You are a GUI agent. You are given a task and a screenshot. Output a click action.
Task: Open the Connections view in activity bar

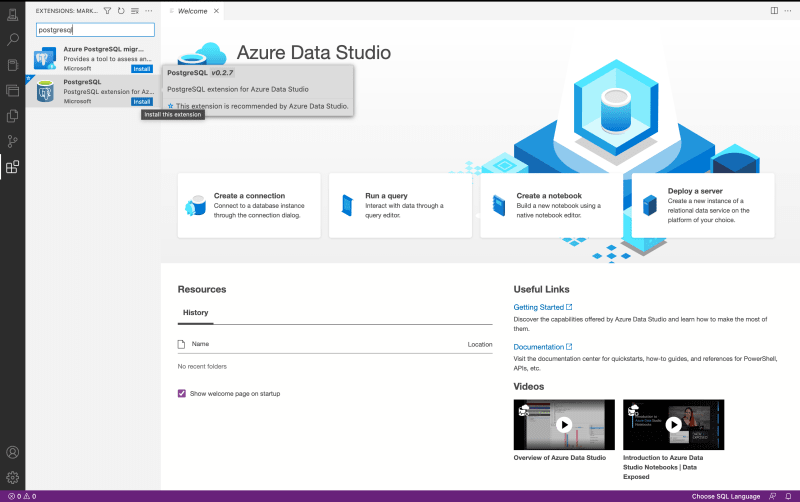pyautogui.click(x=13, y=15)
